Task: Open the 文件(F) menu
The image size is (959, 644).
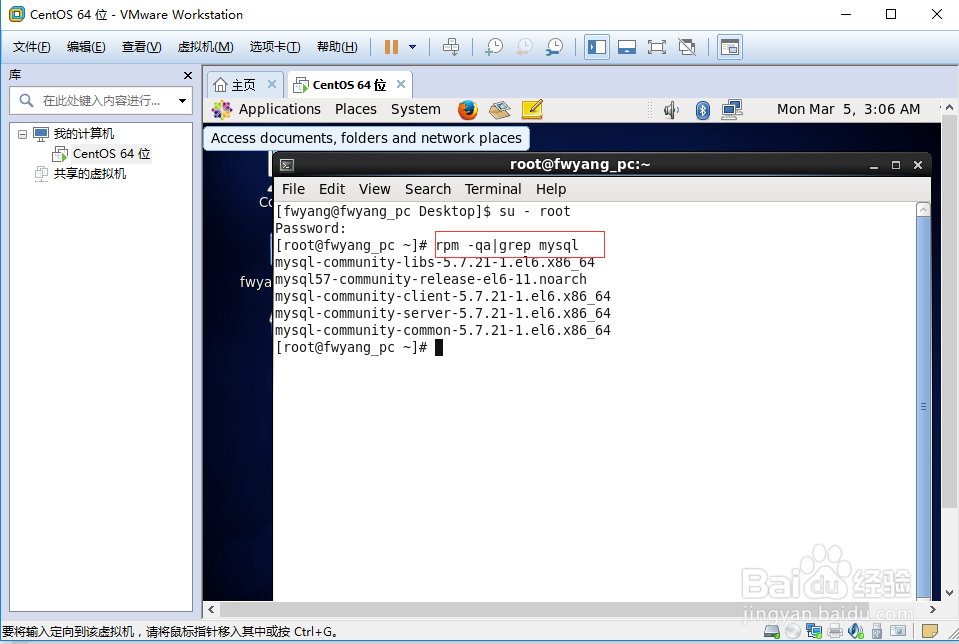Action: (x=32, y=47)
